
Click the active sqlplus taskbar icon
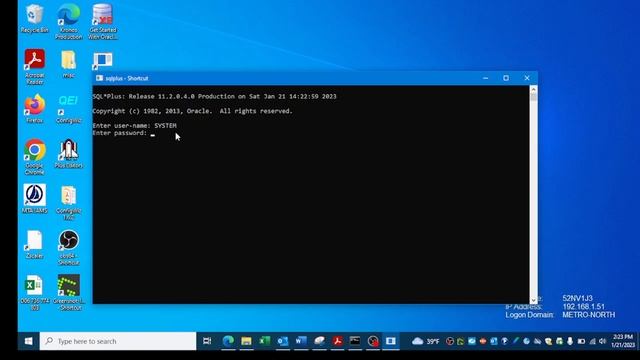click(391, 341)
